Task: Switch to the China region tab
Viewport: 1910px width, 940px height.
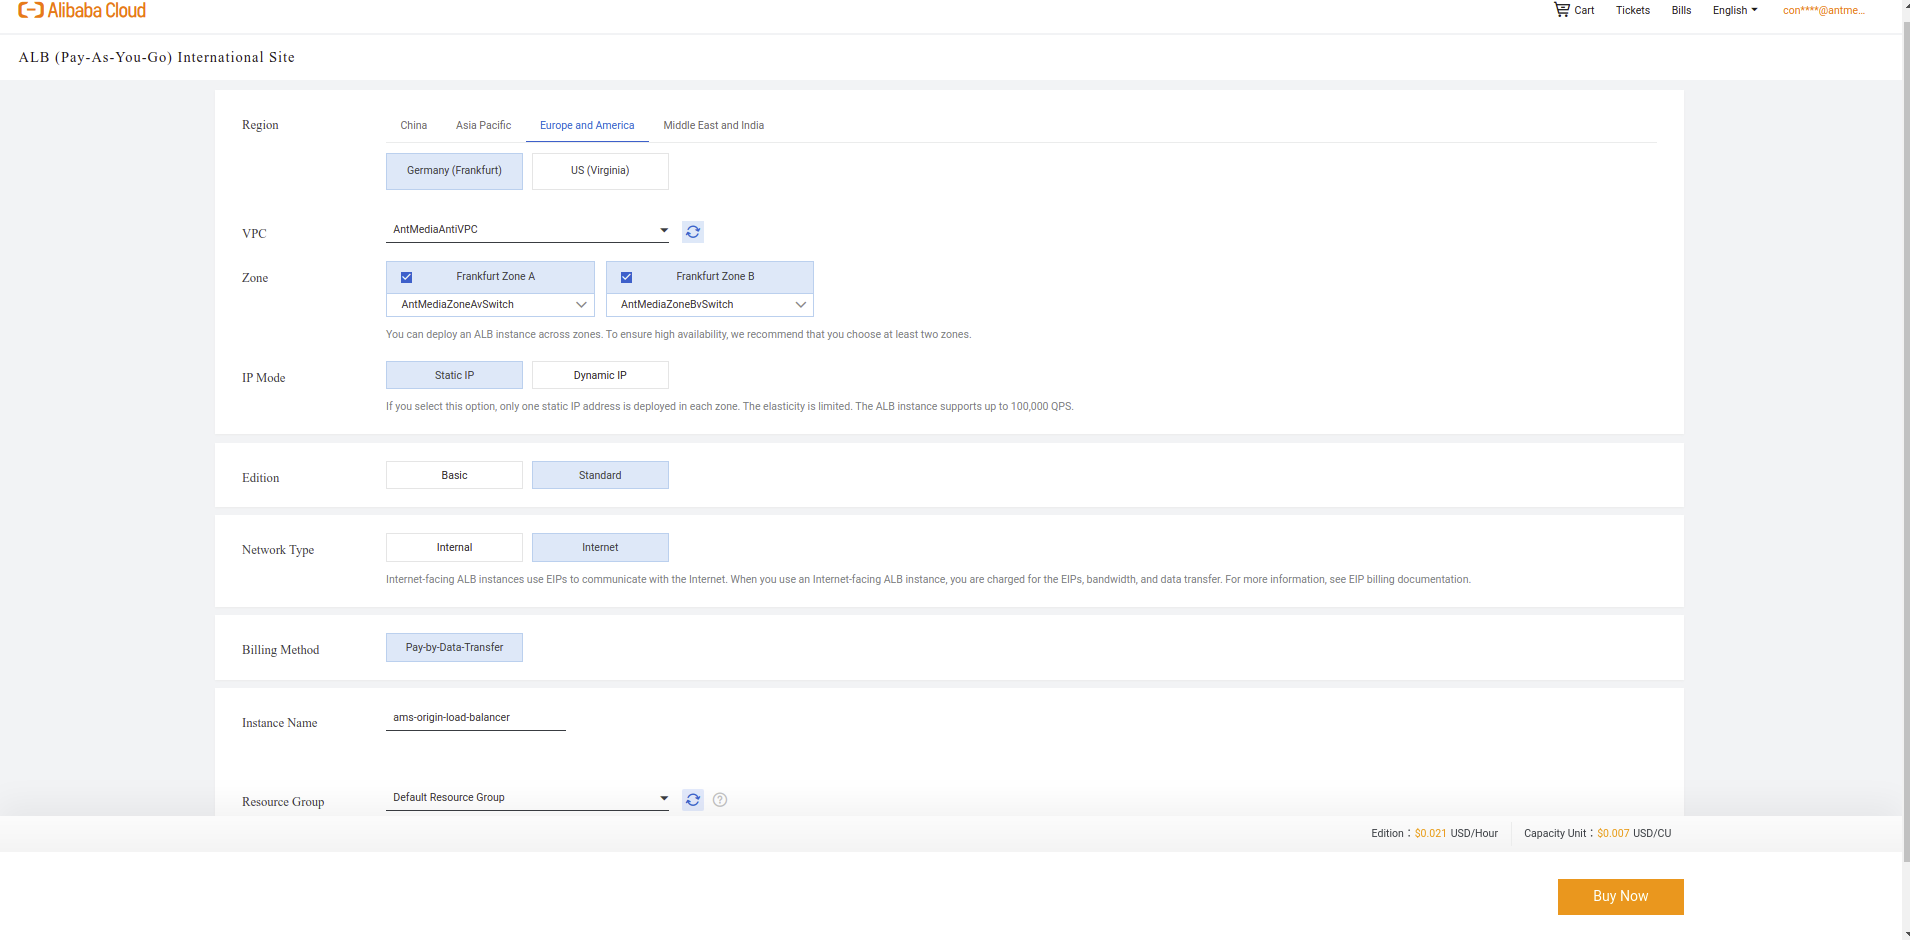Action: (413, 125)
